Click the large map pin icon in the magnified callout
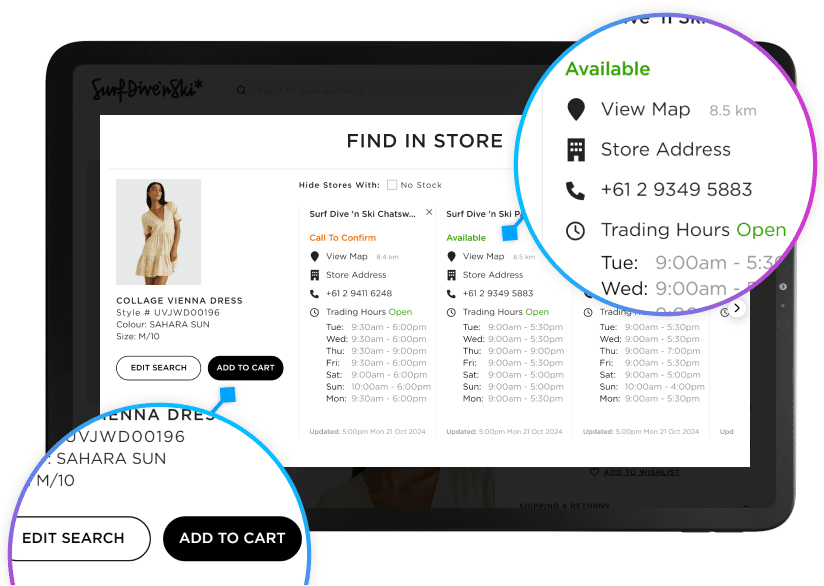The image size is (824, 586). (576, 109)
